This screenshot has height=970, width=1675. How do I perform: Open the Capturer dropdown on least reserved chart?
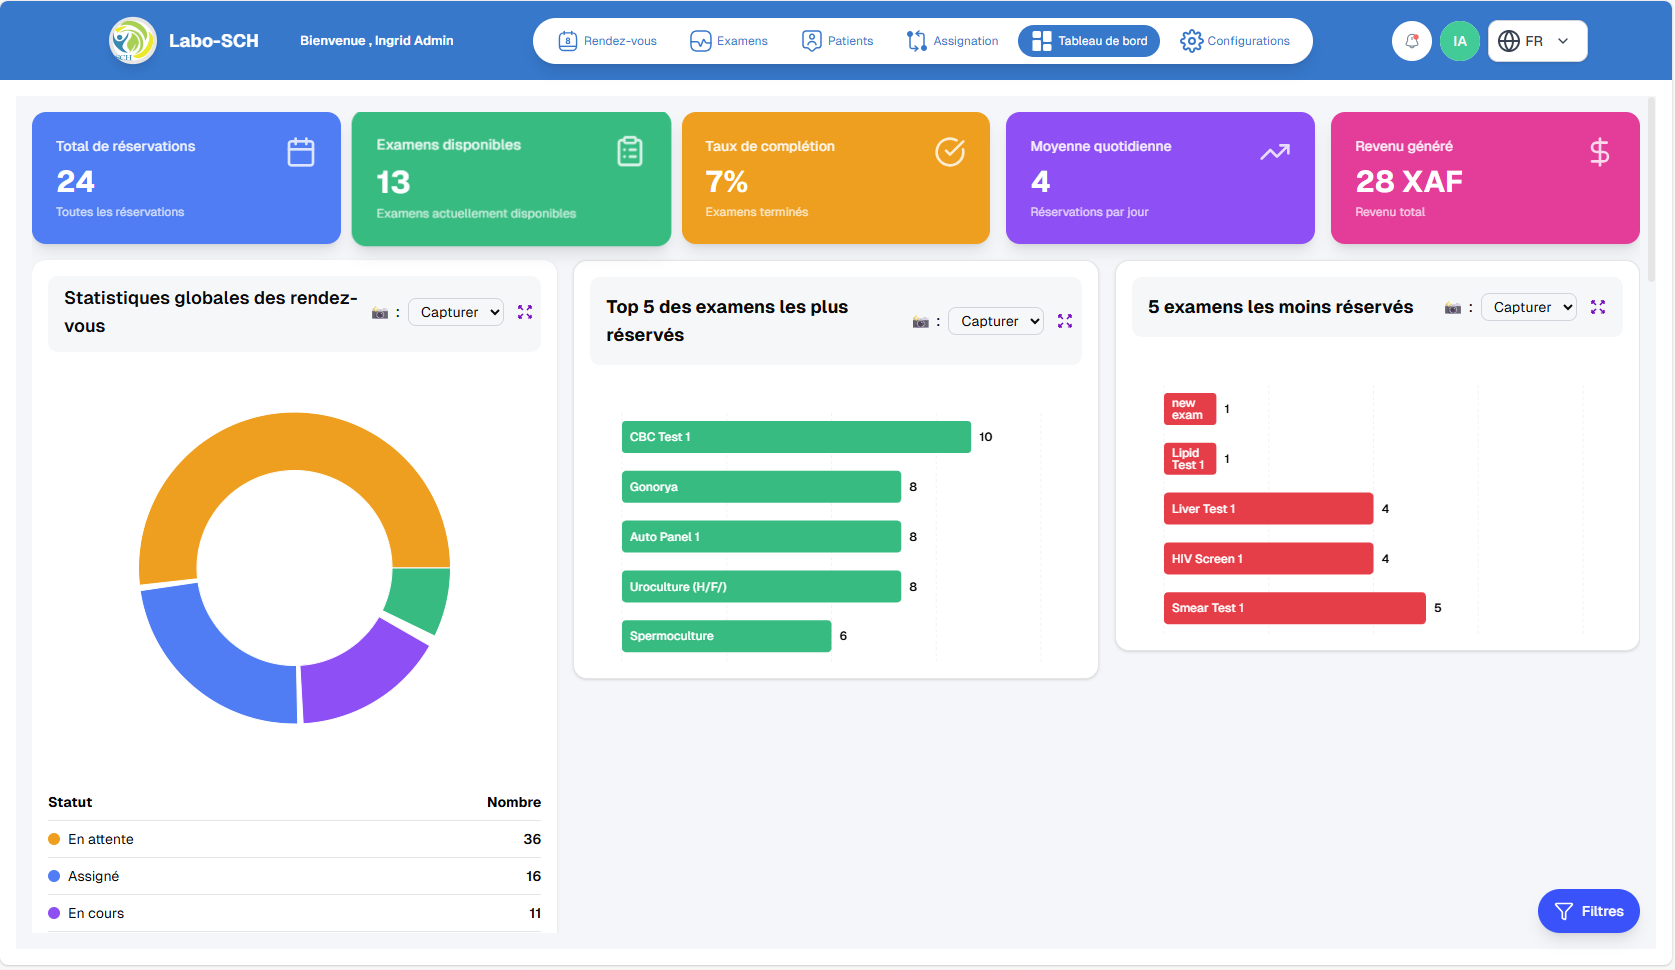point(1528,307)
